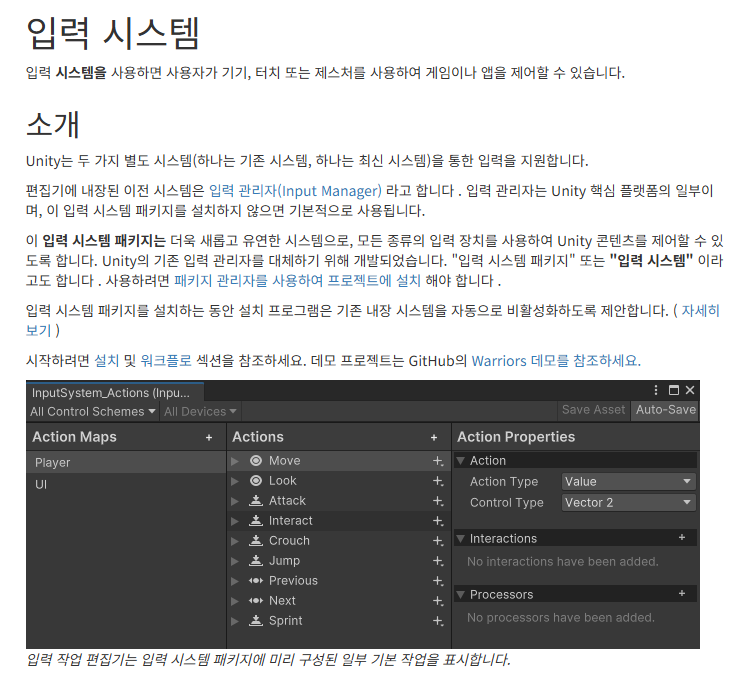Image resolution: width=738 pixels, height=677 pixels.
Task: Collapse the Processors foldout section
Action: (x=461, y=594)
